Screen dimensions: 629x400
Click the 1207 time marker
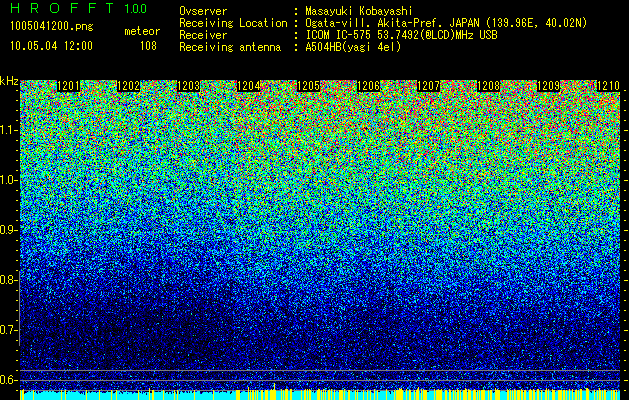[428, 86]
